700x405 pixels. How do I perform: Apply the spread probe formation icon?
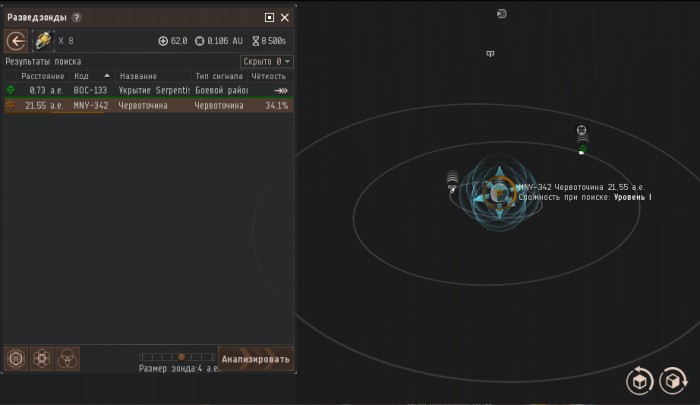click(x=42, y=359)
